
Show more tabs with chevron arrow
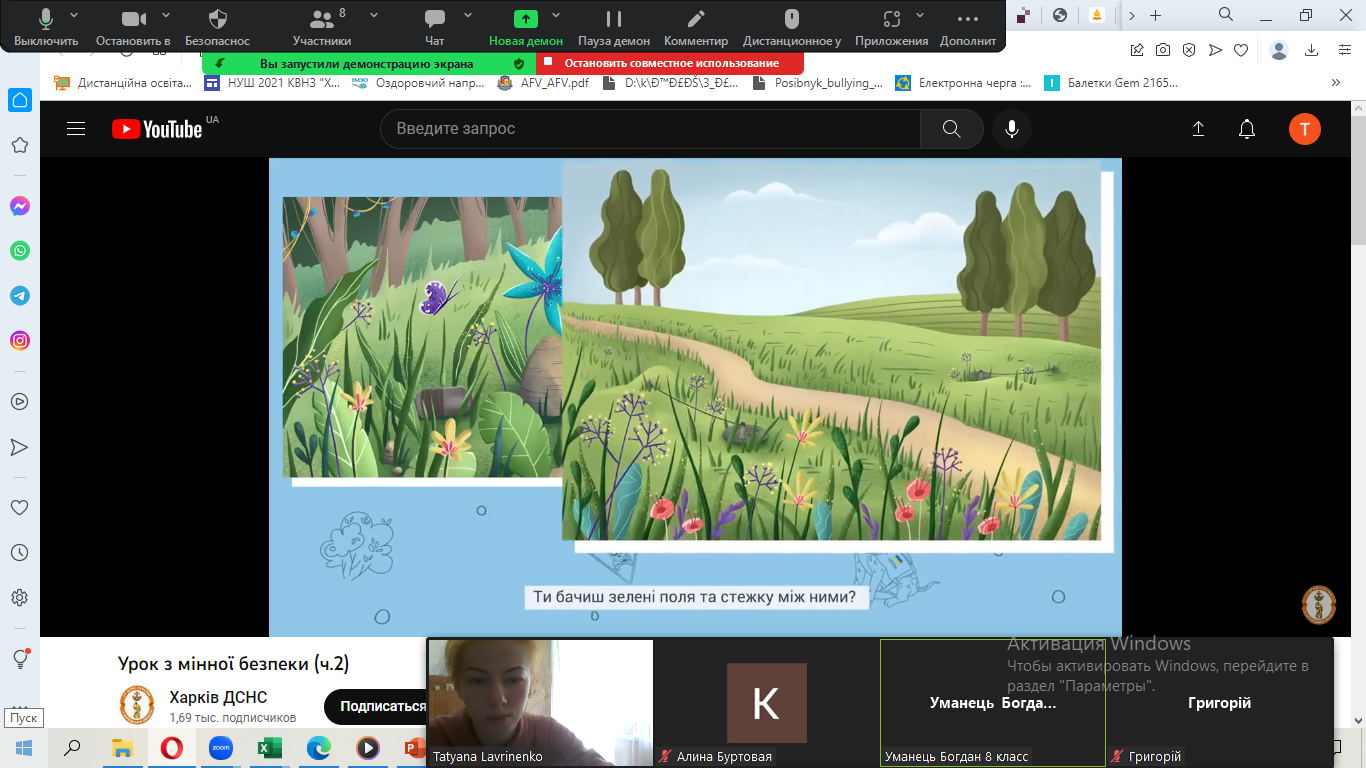click(1131, 15)
